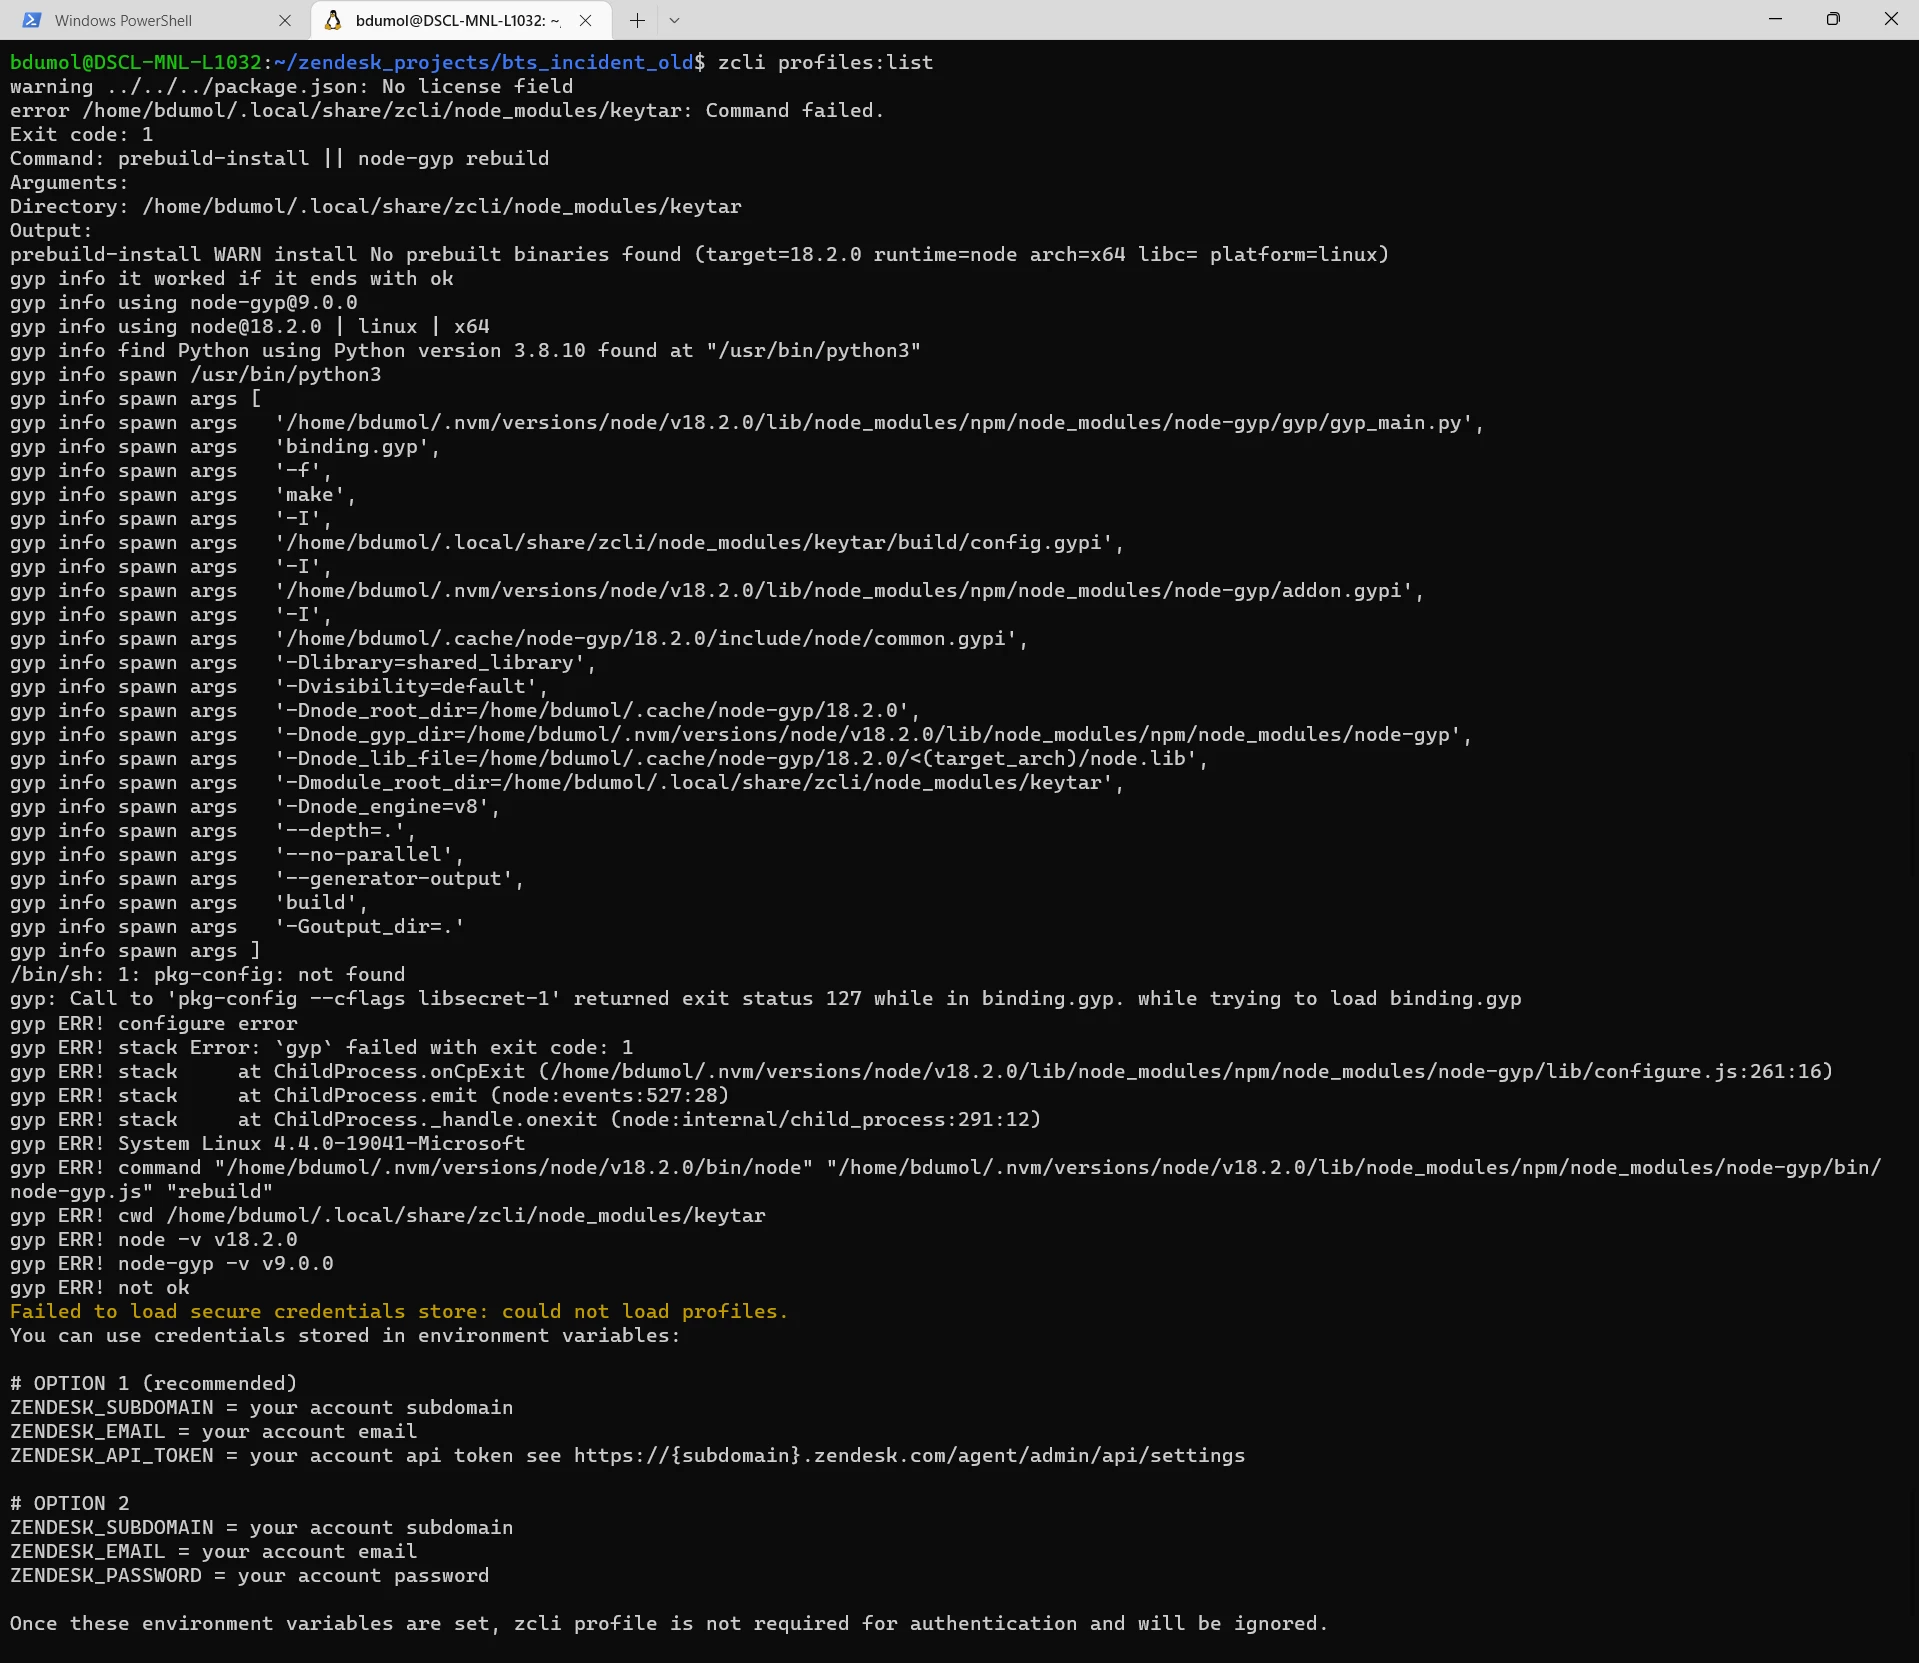Close the terminal window
1919x1663 pixels.
1890,19
